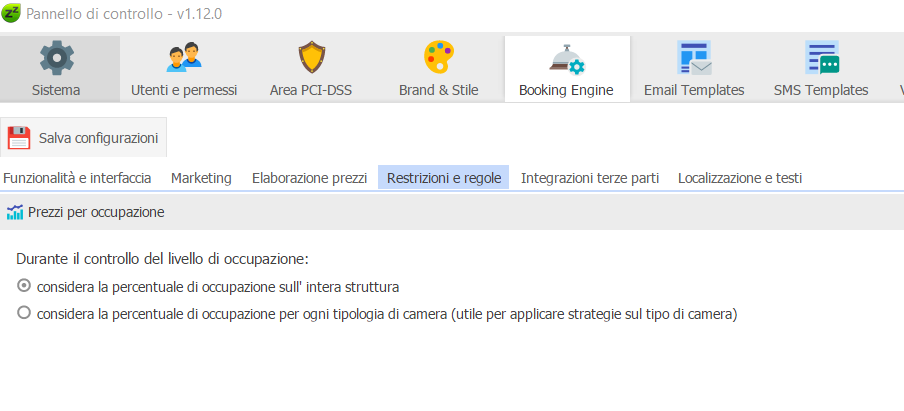Open the Sistema gear icon
Image resolution: width=904 pixels, height=411 pixels.
tap(56, 58)
